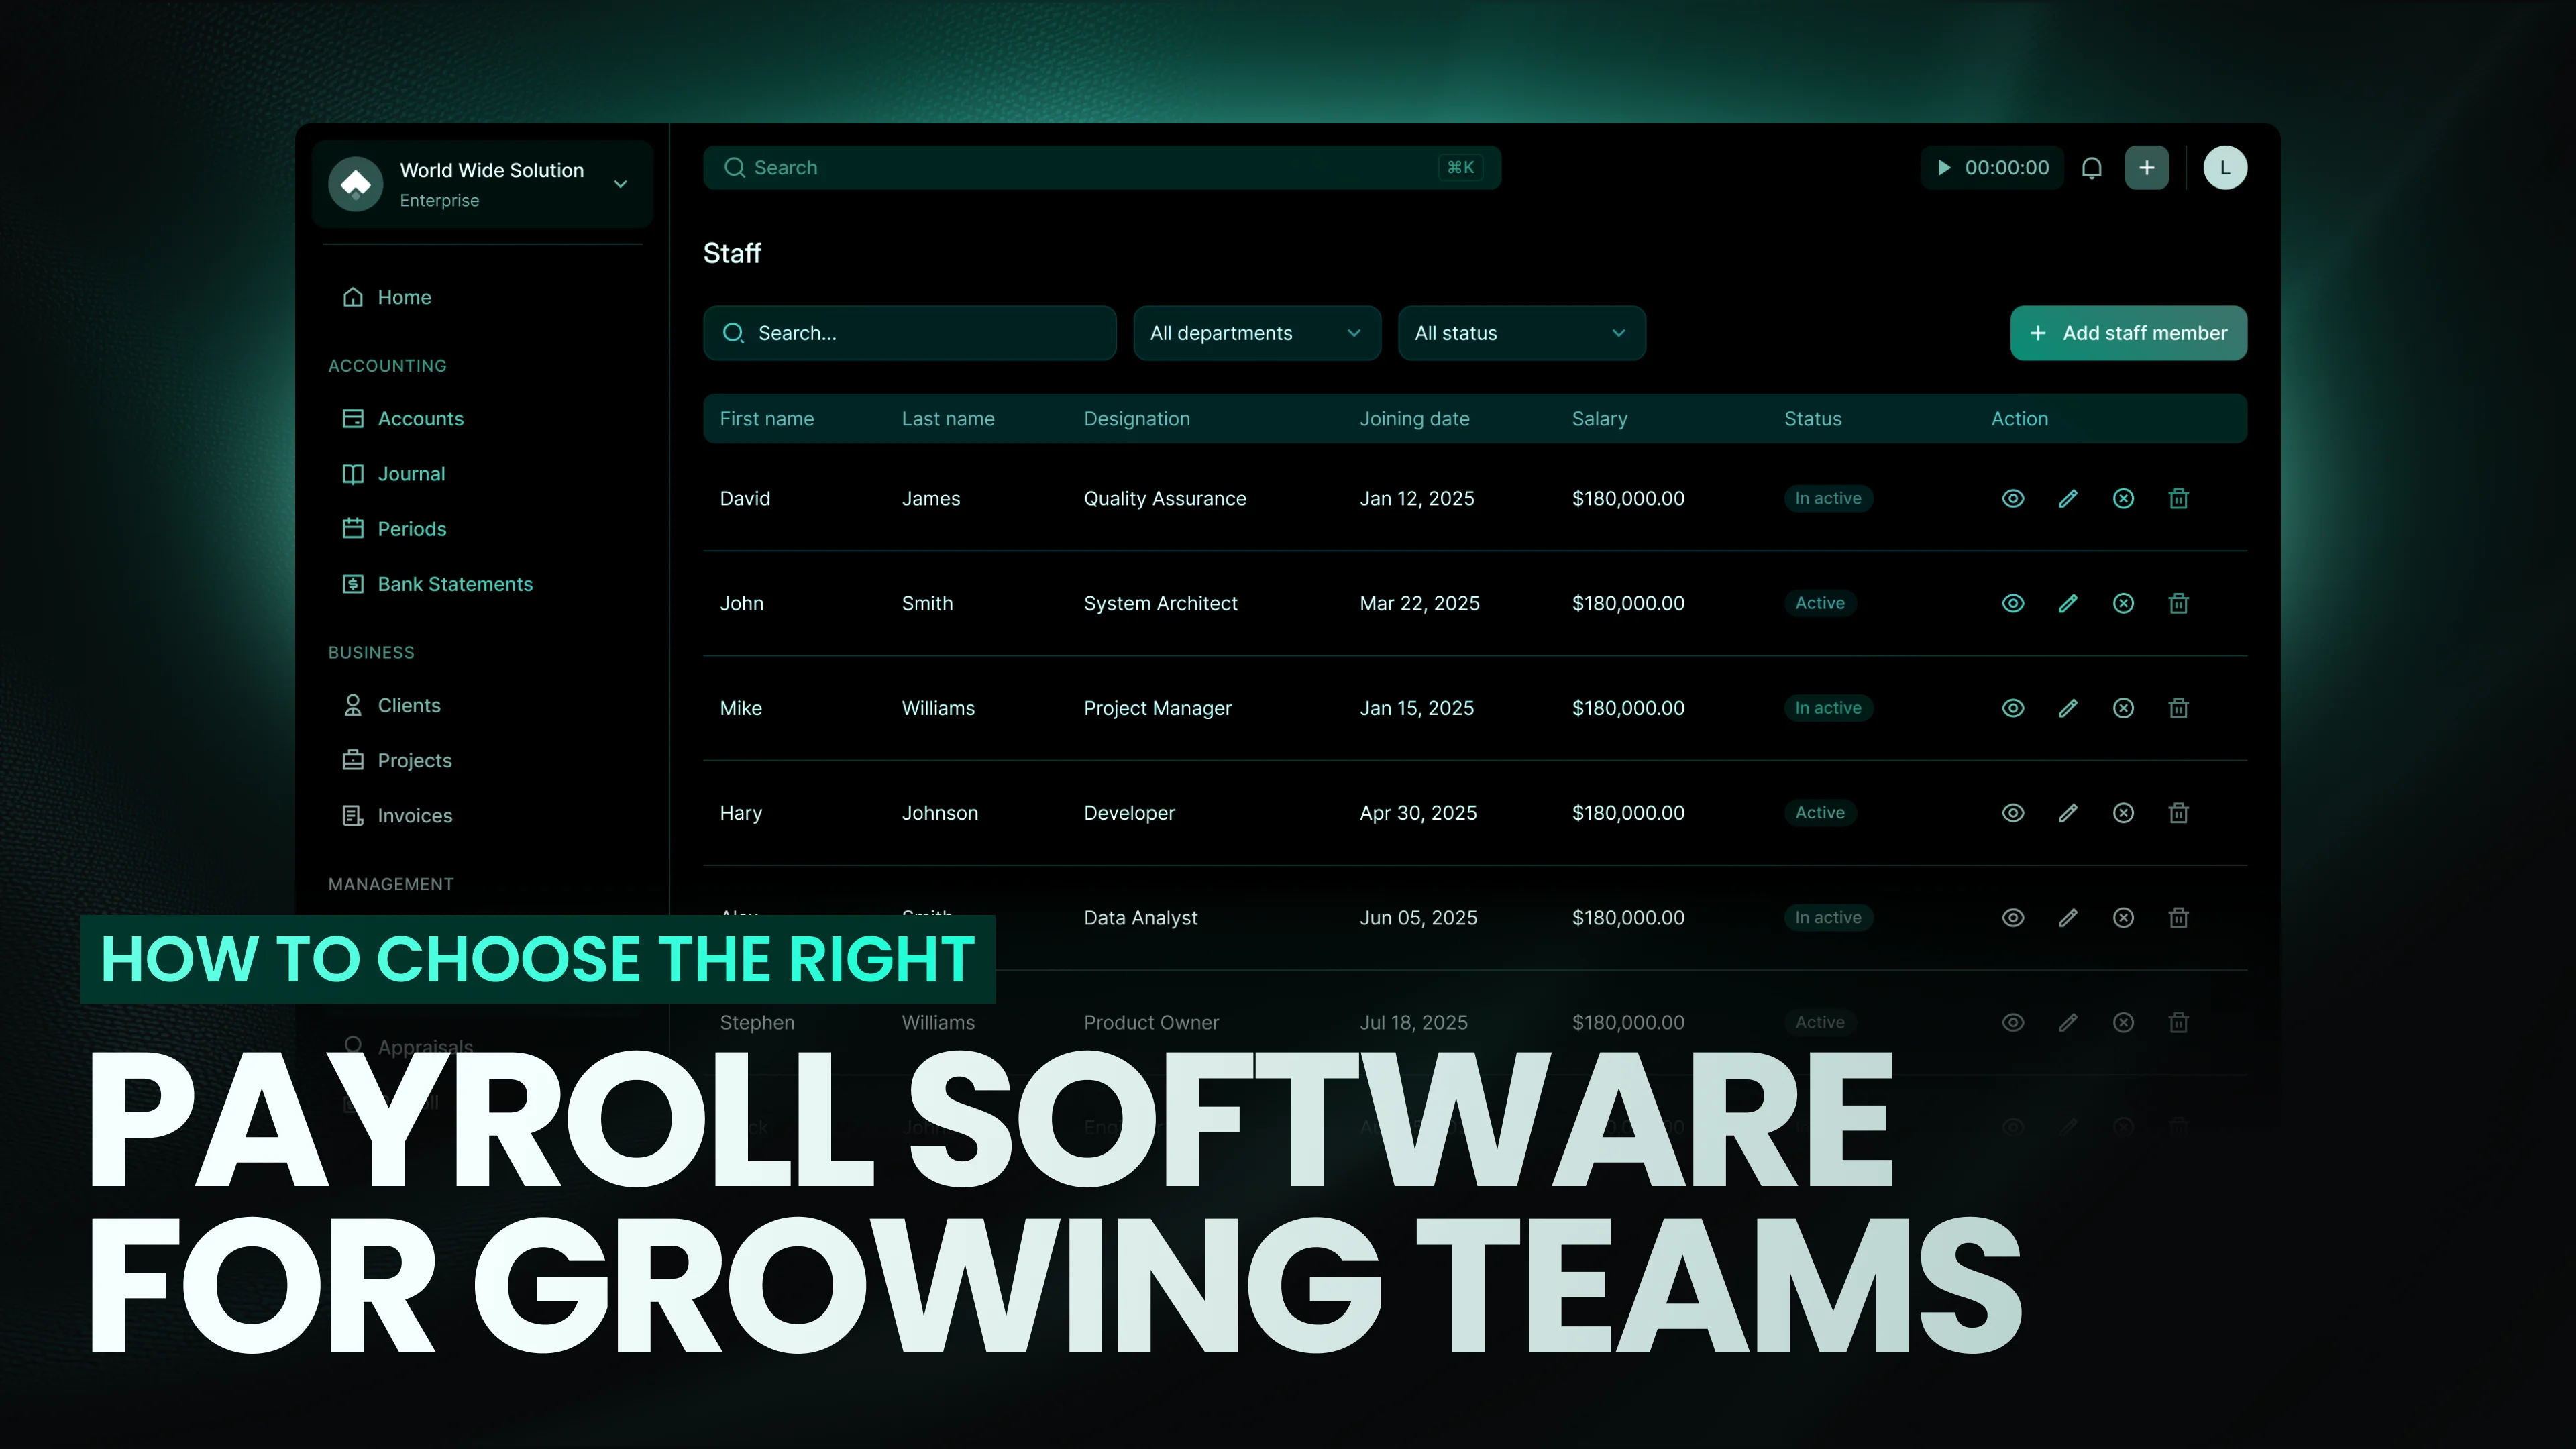This screenshot has height=1449, width=2576.
Task: Open the Clients section via its person icon
Action: [353, 705]
